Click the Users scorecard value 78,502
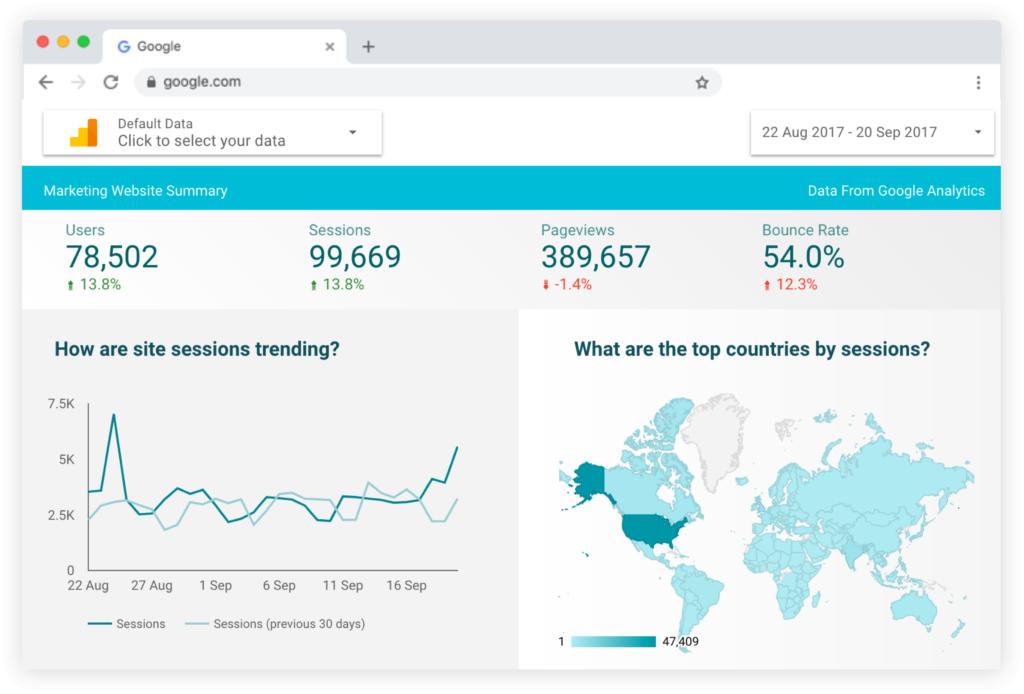 (112, 257)
